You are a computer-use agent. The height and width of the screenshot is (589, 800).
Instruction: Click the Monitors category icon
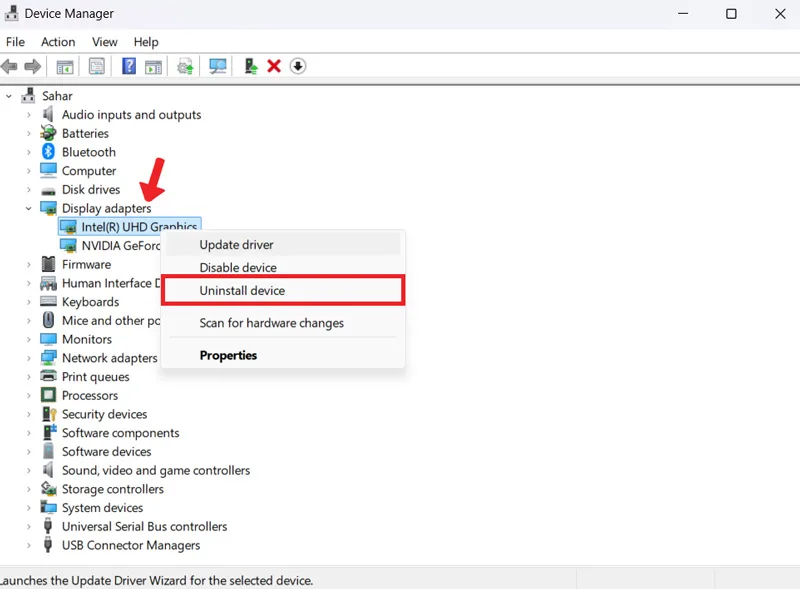[48, 339]
